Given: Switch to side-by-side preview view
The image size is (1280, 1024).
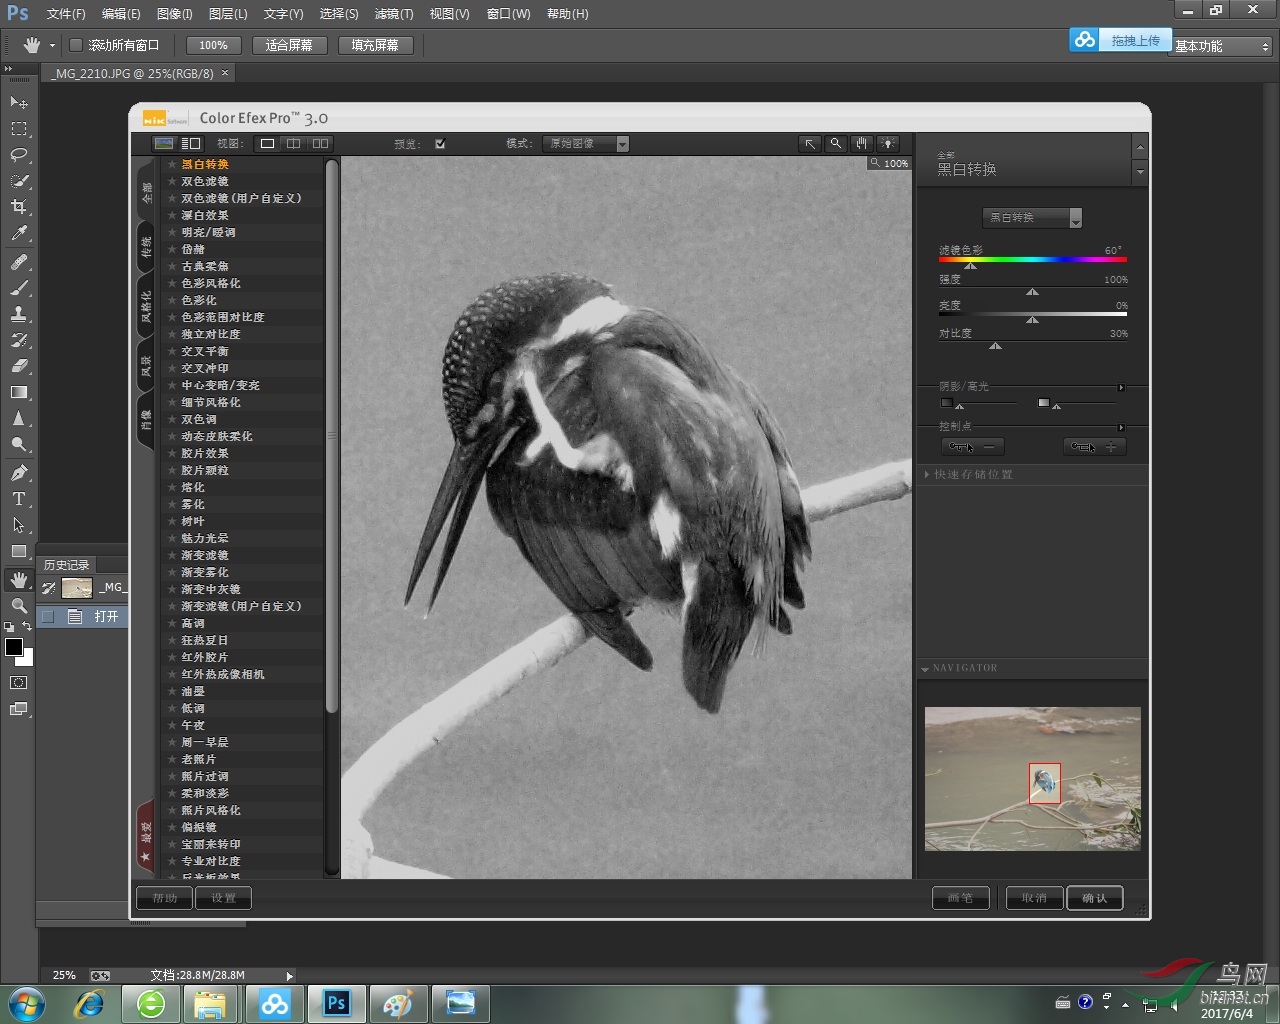Looking at the screenshot, I should [x=320, y=144].
